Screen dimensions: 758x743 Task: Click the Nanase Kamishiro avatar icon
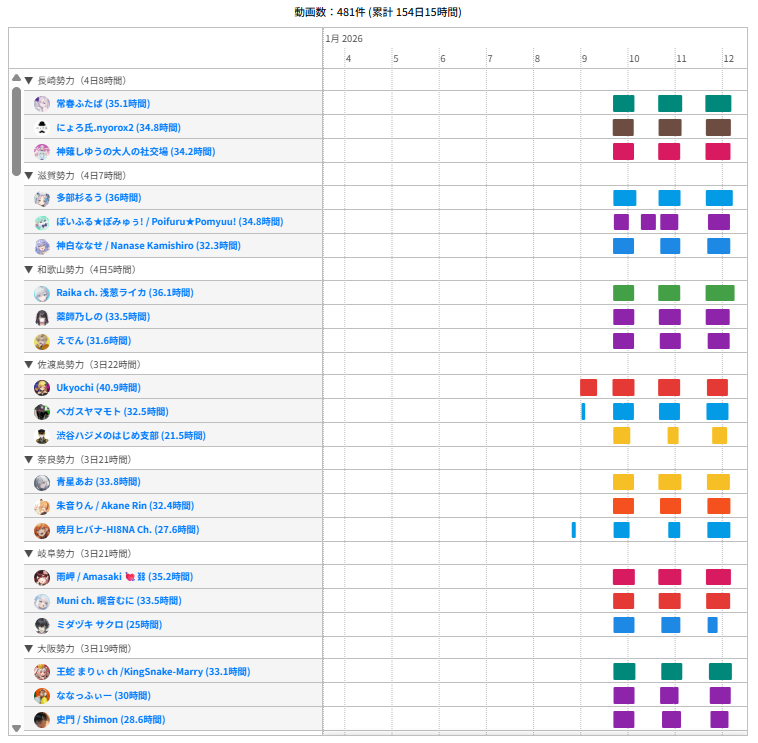[42, 246]
